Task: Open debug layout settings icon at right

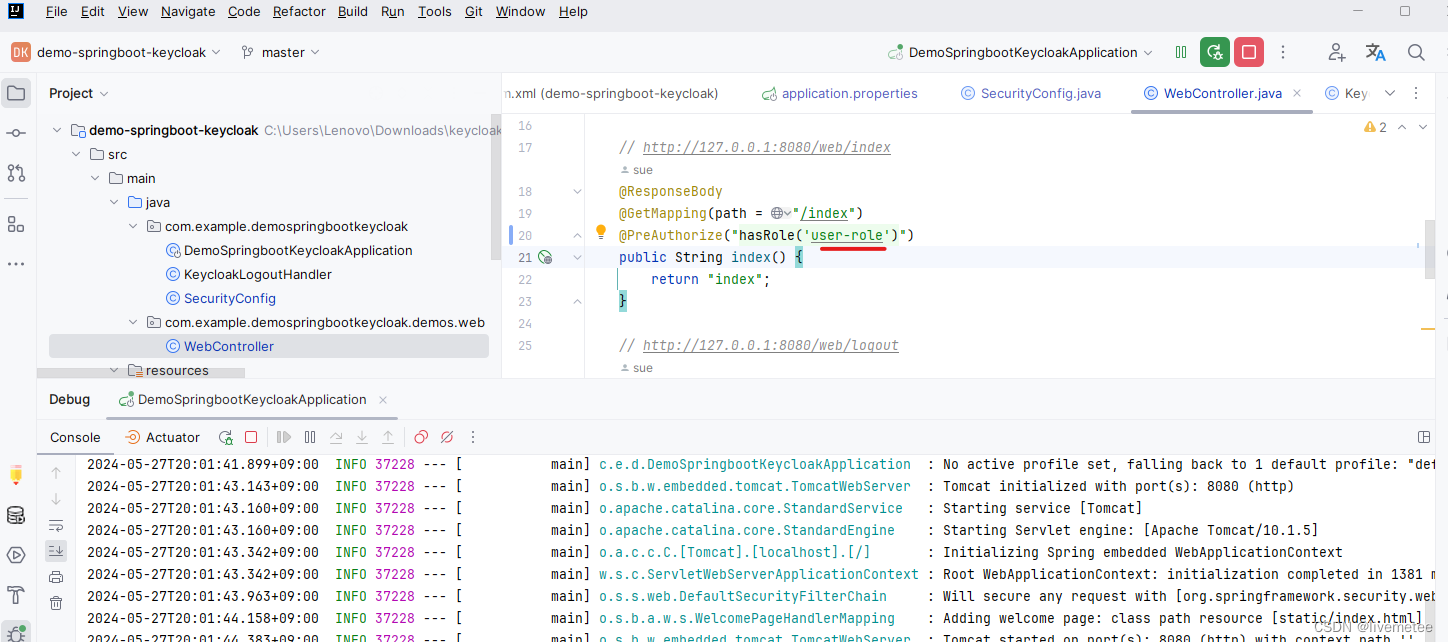Action: 1424,437
